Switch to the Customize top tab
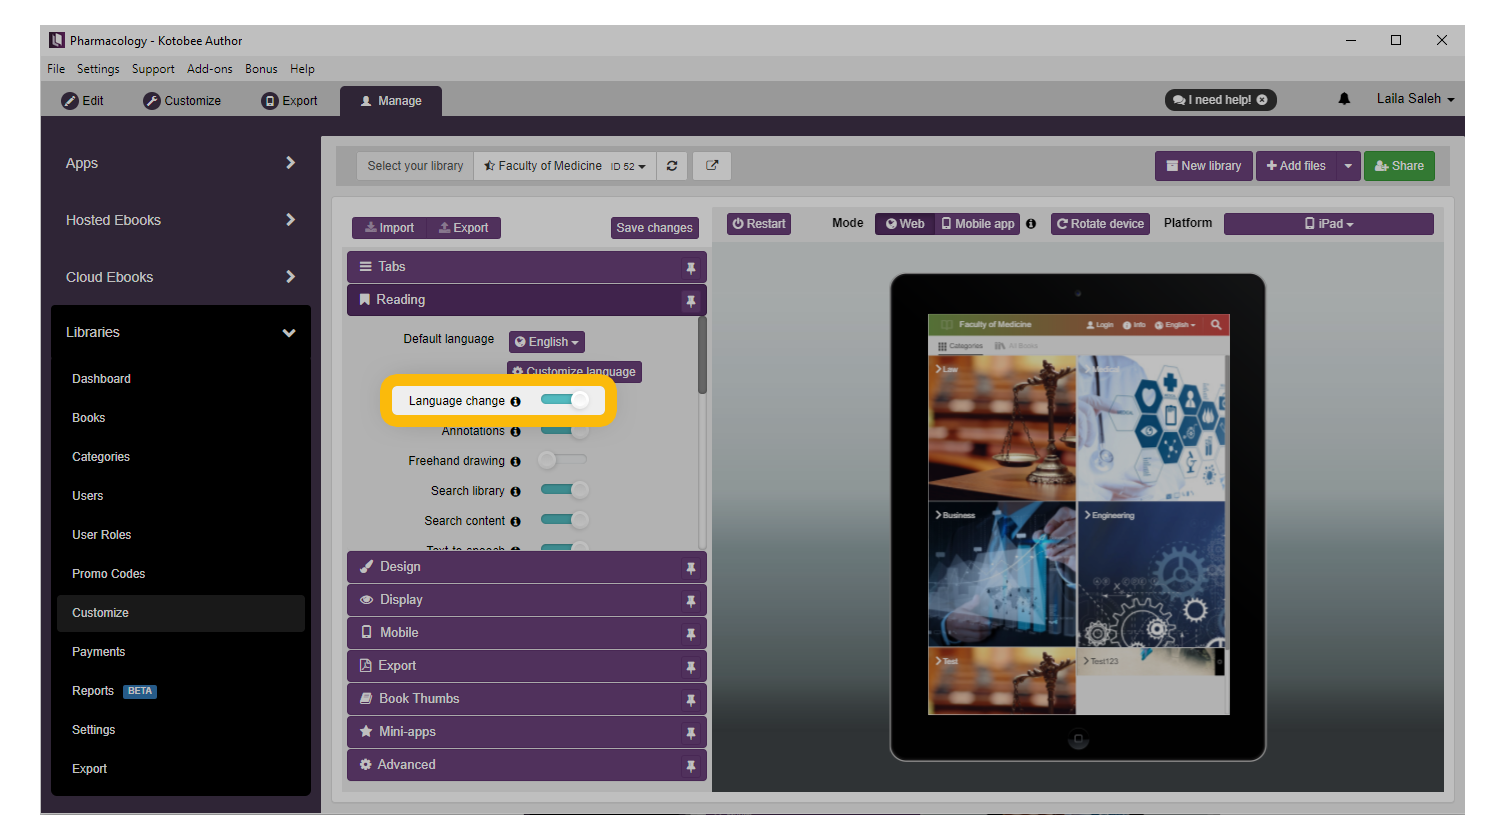Viewport: 1506px width, 840px height. 182,101
